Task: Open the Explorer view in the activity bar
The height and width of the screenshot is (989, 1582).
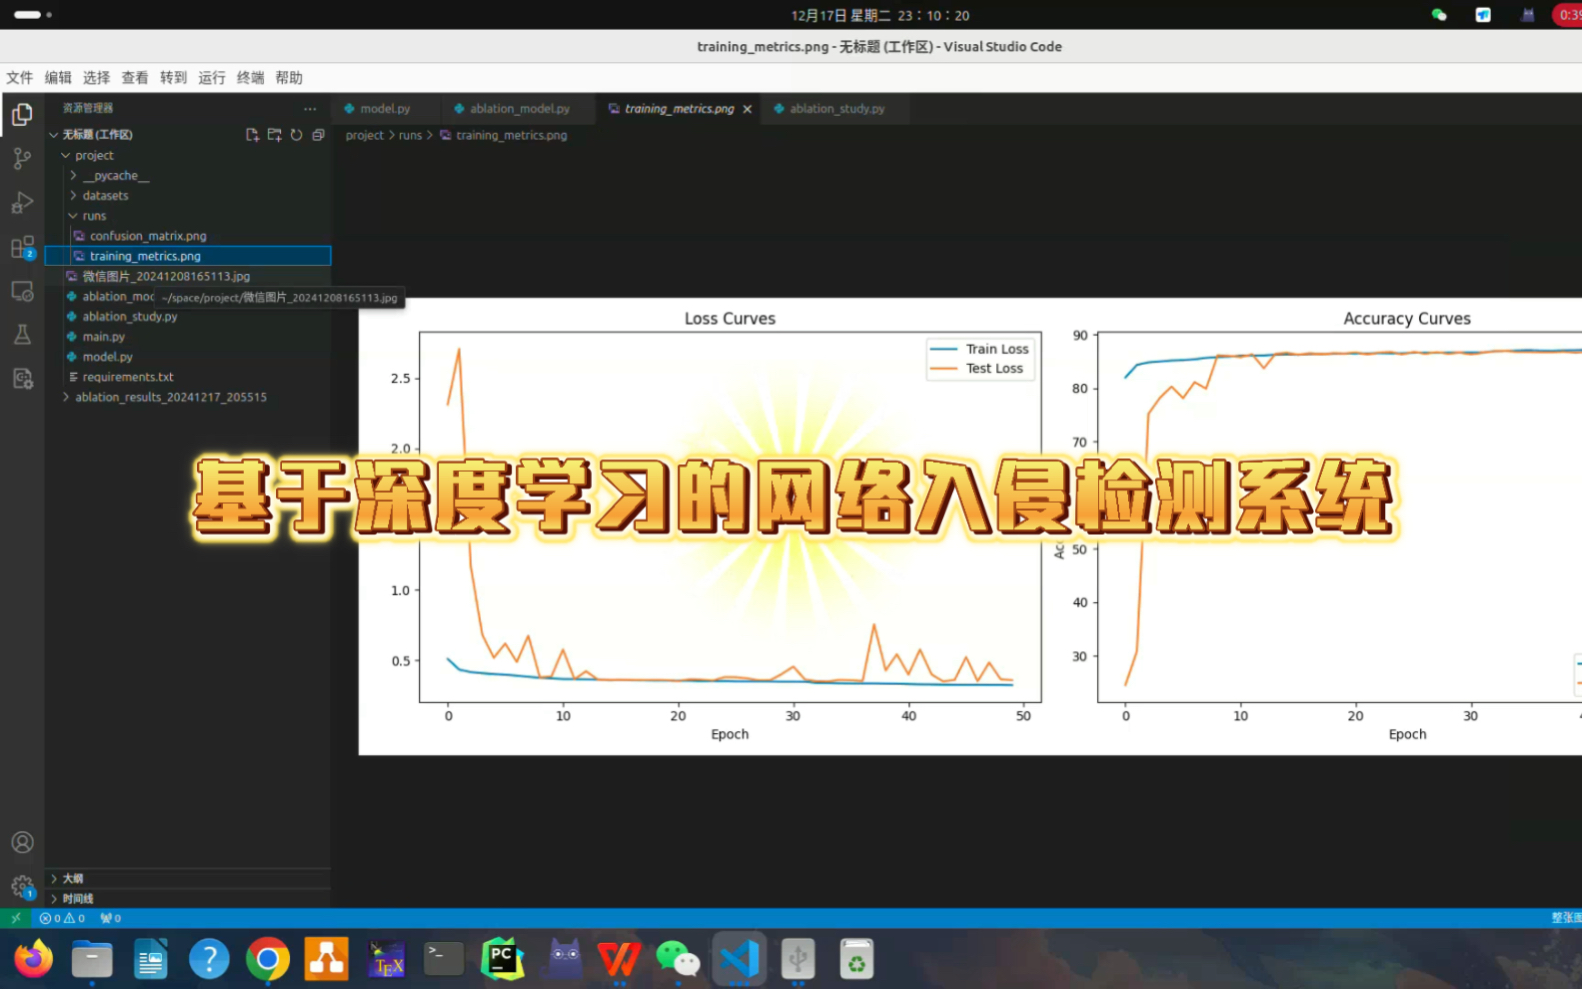Action: click(x=22, y=115)
